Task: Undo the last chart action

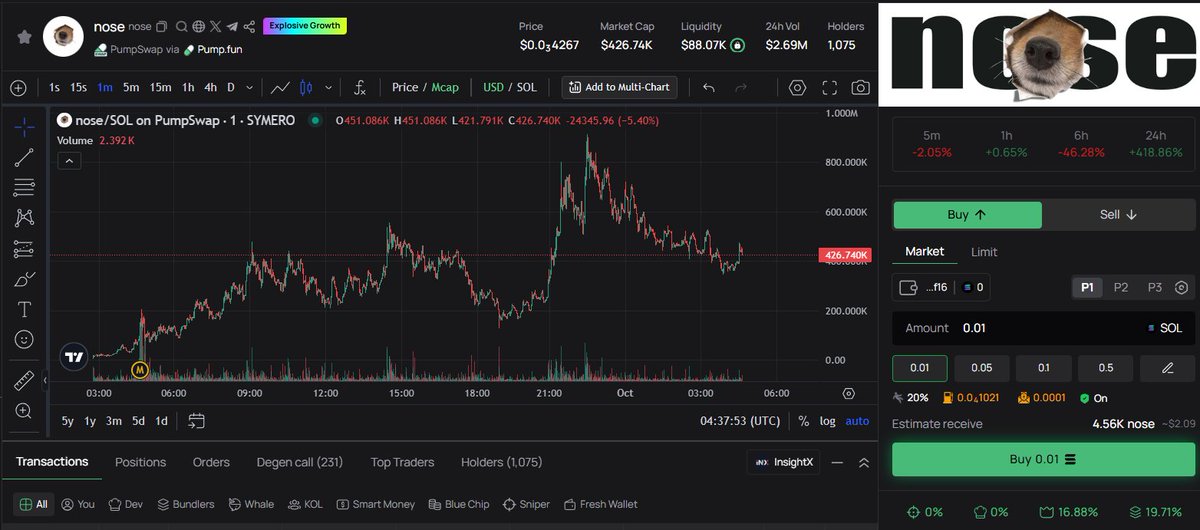Action: coord(709,88)
